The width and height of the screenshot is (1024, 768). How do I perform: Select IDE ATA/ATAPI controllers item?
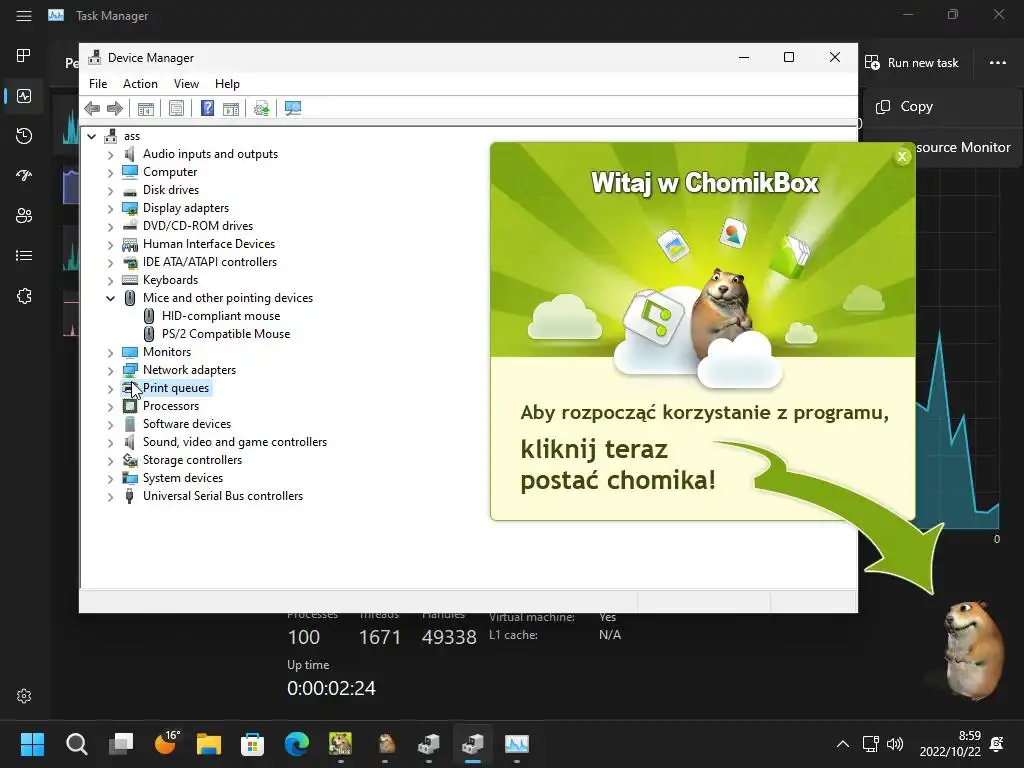(x=210, y=262)
